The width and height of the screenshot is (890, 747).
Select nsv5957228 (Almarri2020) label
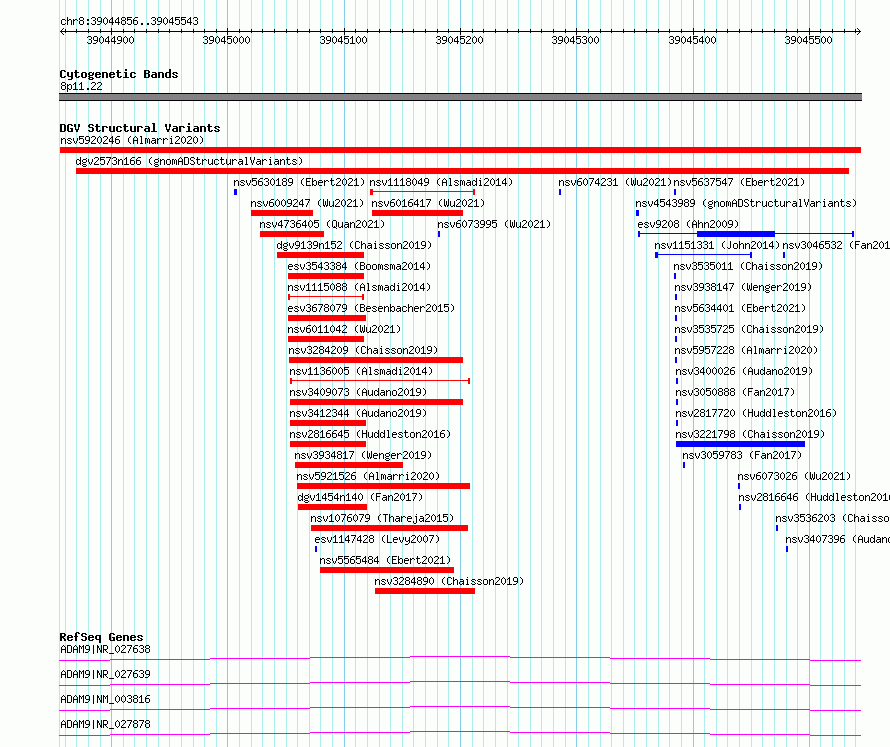click(746, 350)
